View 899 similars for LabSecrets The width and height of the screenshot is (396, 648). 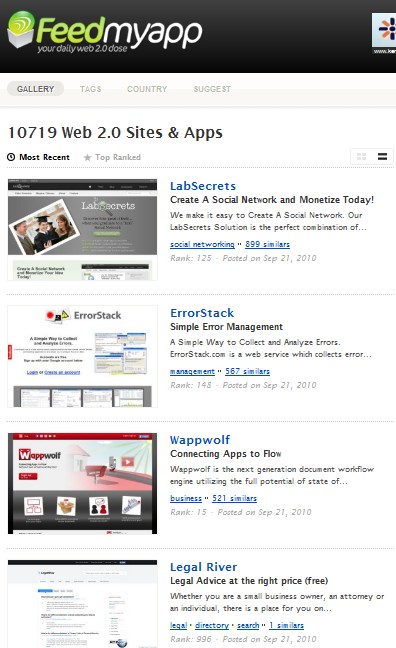(x=267, y=244)
